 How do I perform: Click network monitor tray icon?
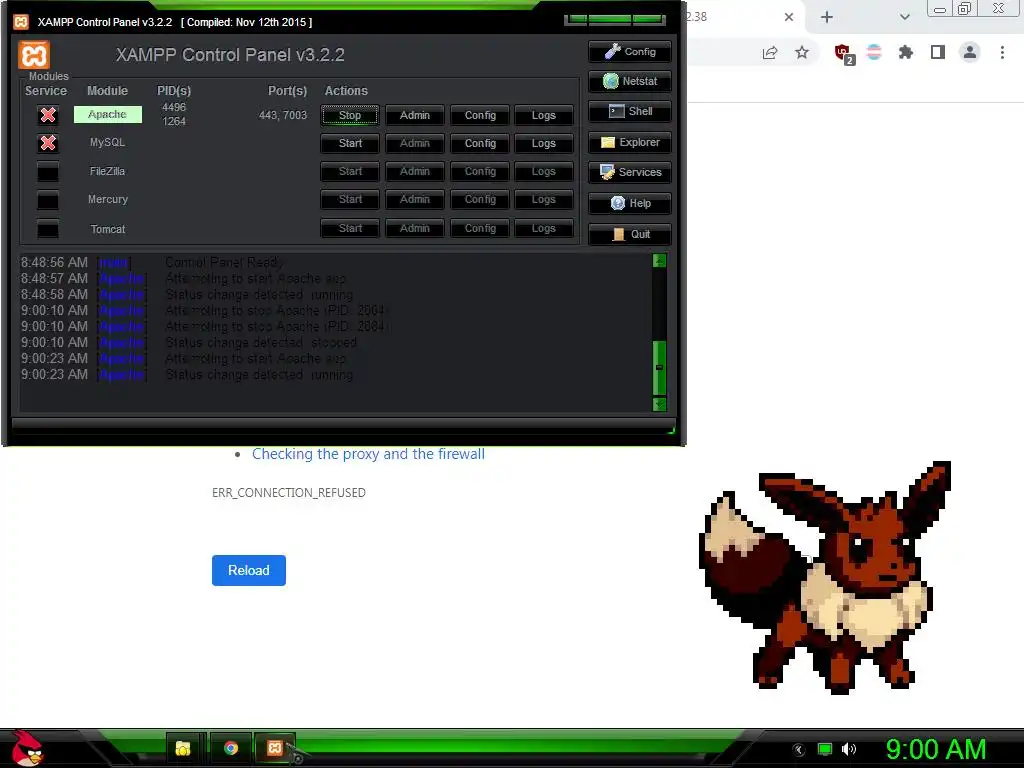825,749
